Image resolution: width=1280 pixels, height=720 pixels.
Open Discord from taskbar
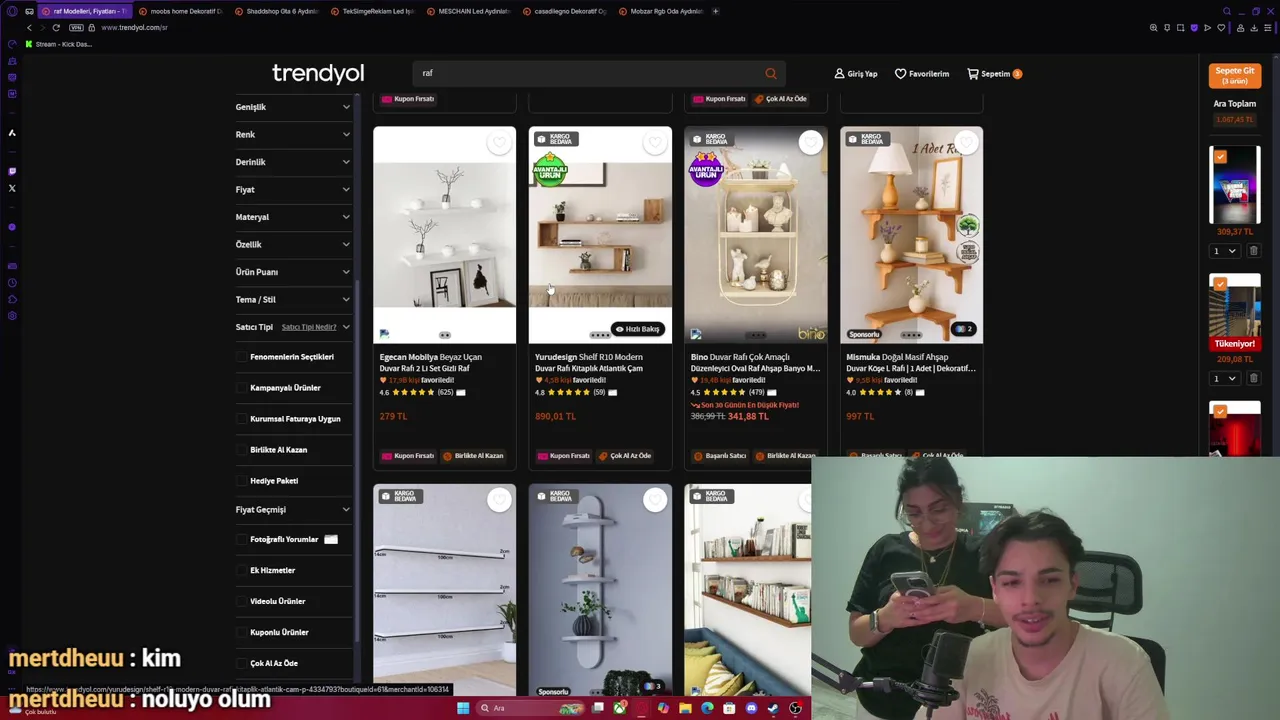(751, 708)
